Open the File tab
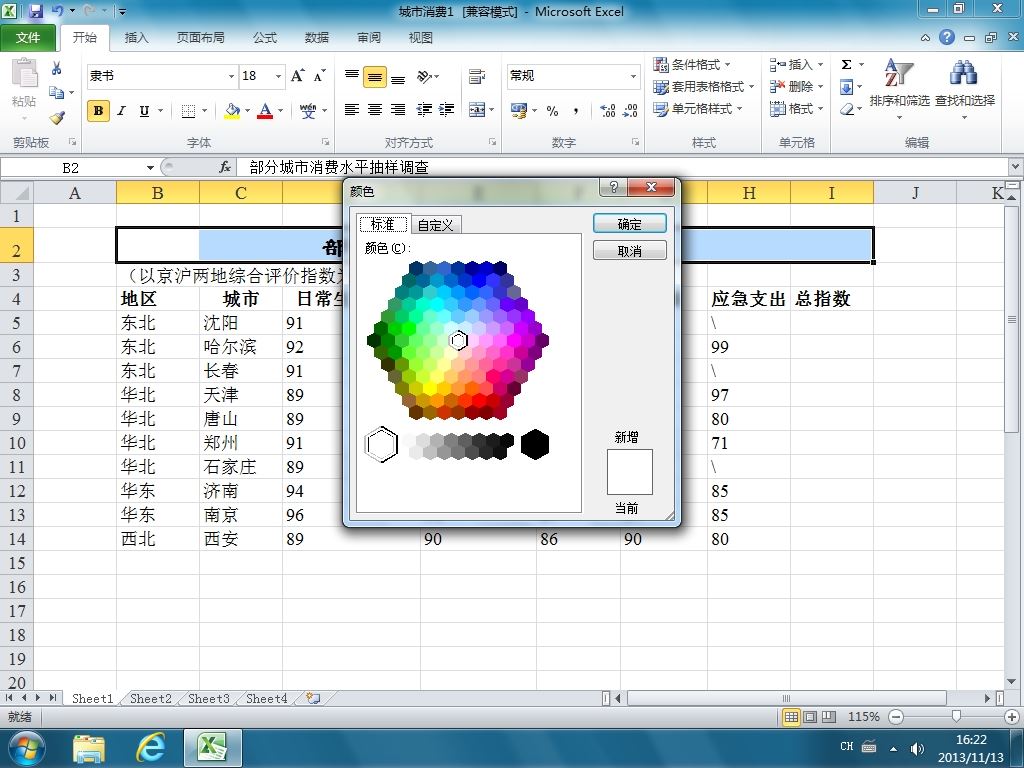The height and width of the screenshot is (768, 1024). (x=27, y=37)
